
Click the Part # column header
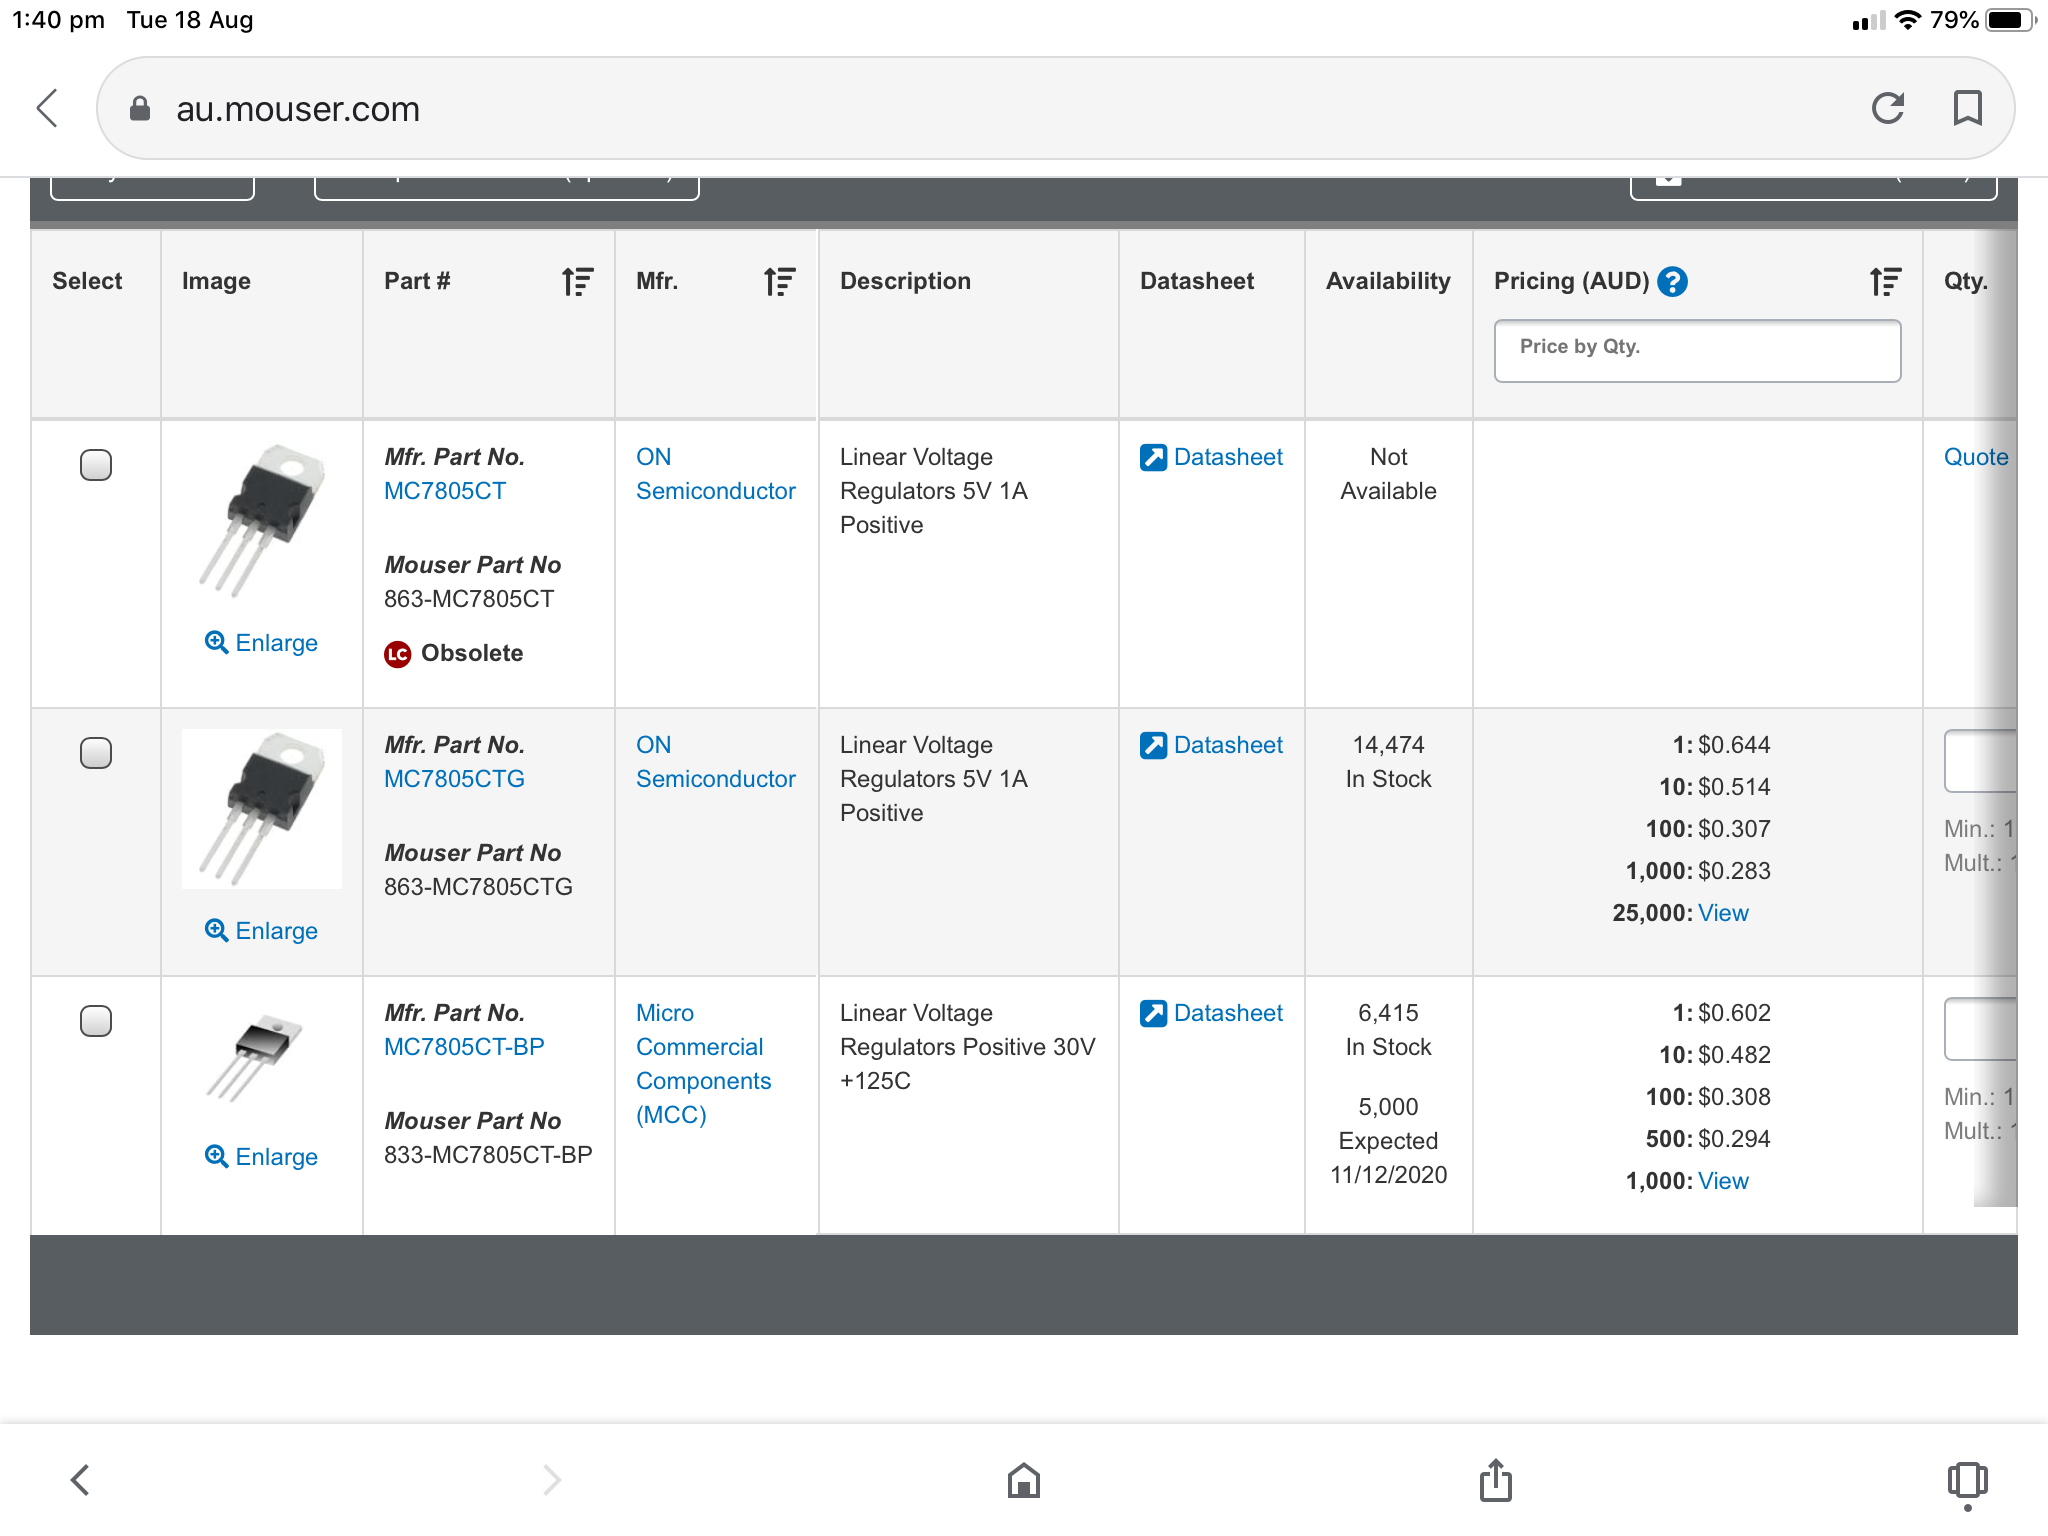(x=417, y=282)
